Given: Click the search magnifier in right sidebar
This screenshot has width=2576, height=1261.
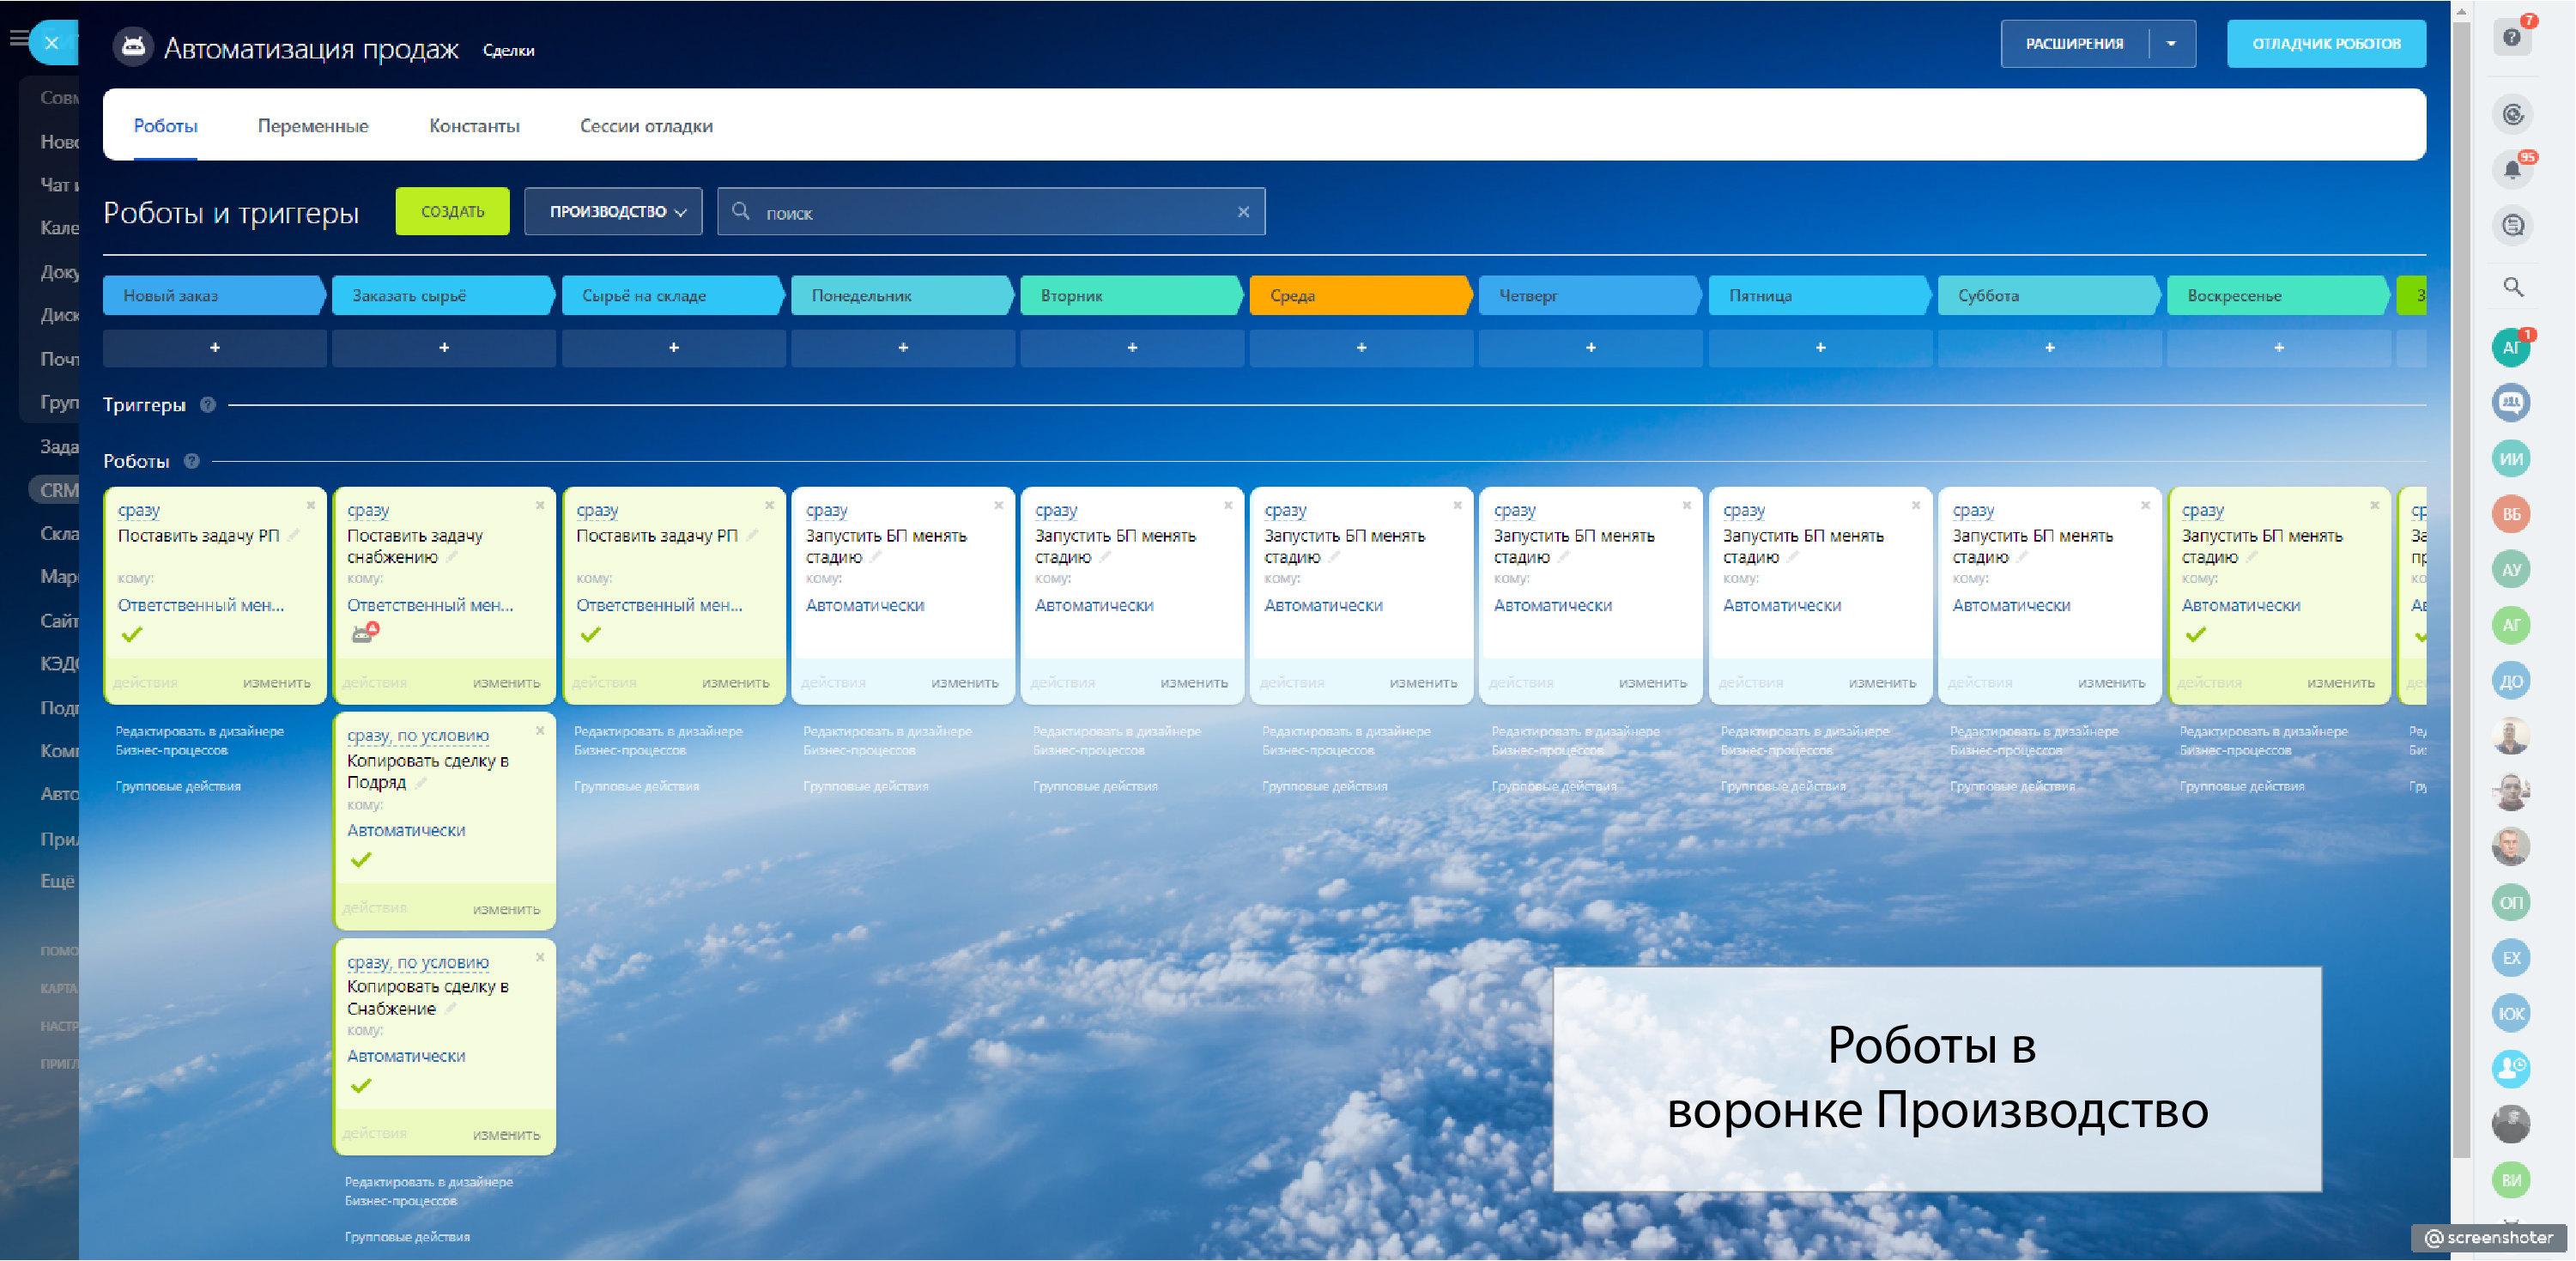Looking at the screenshot, I should [2512, 288].
